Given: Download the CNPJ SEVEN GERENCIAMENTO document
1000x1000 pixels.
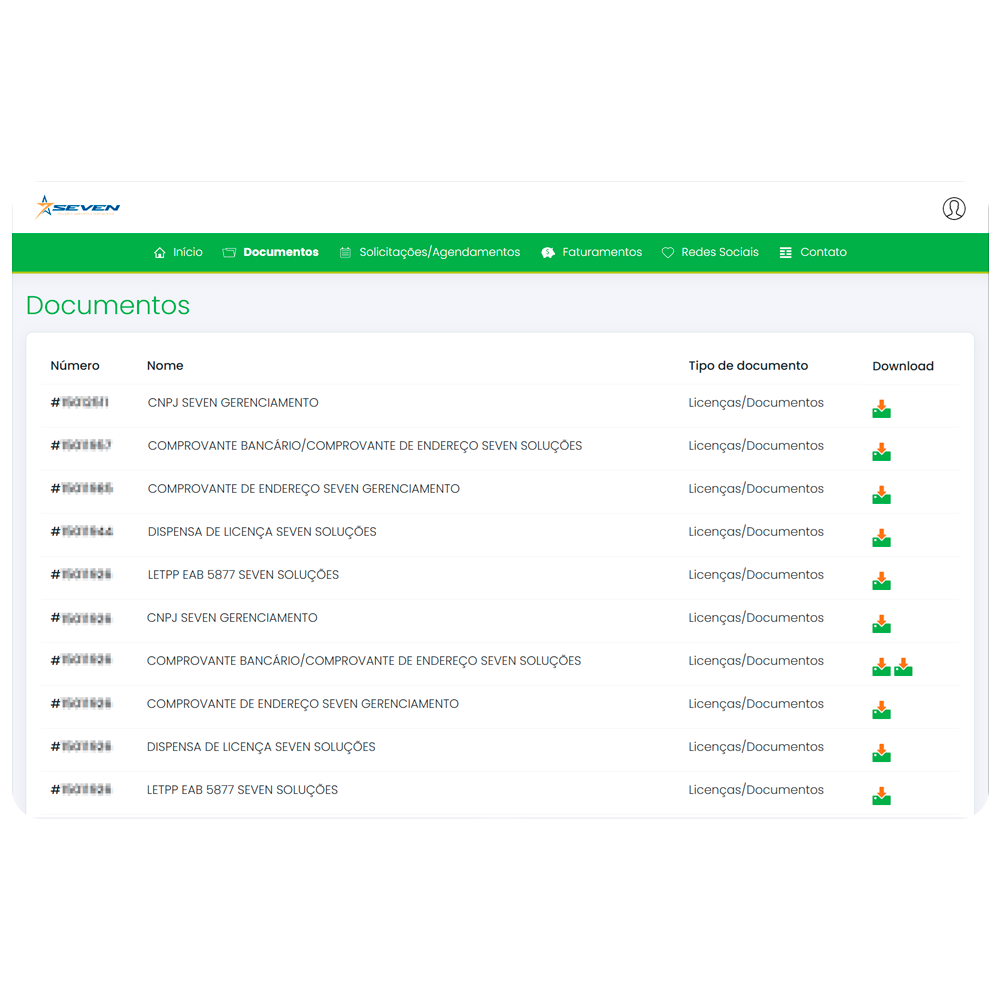Looking at the screenshot, I should [x=881, y=406].
